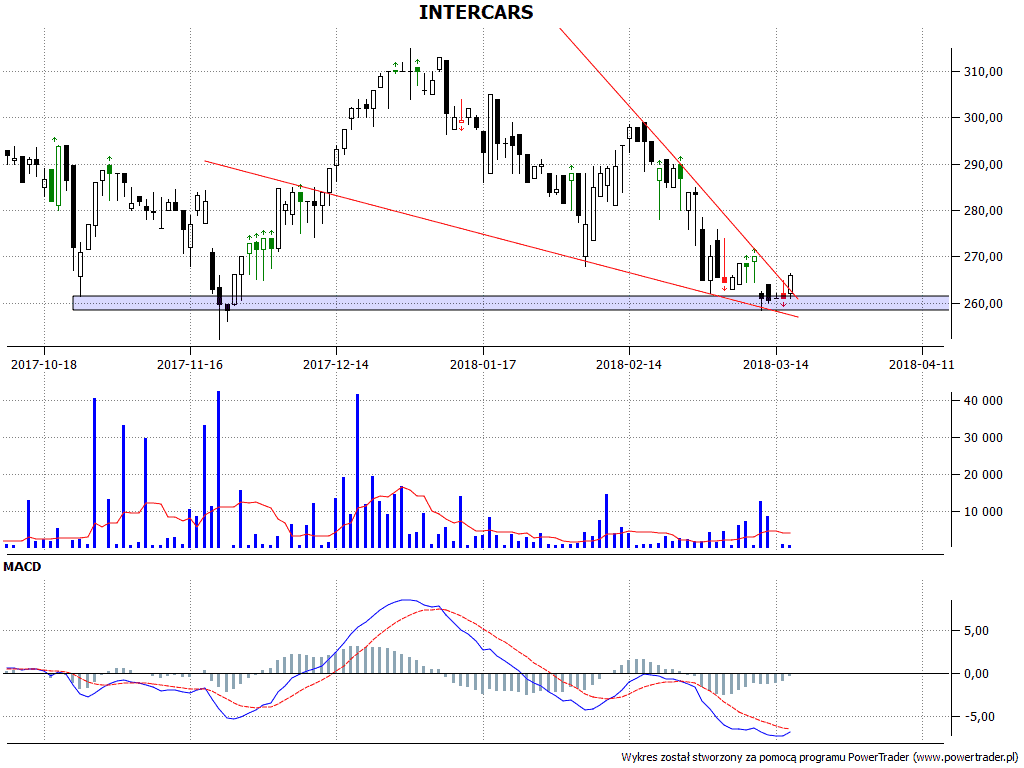The image size is (1024, 768).
Task: Select the 2018-02-14 date label
Action: pos(629,364)
